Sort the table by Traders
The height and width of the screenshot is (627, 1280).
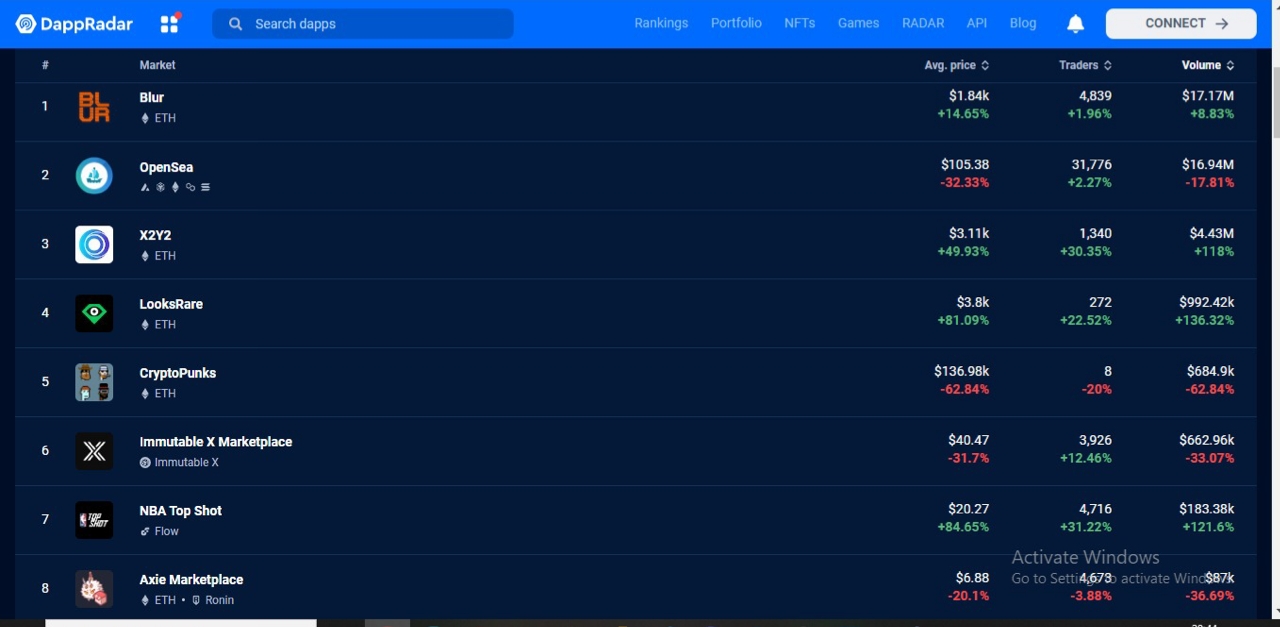[x=1085, y=65]
